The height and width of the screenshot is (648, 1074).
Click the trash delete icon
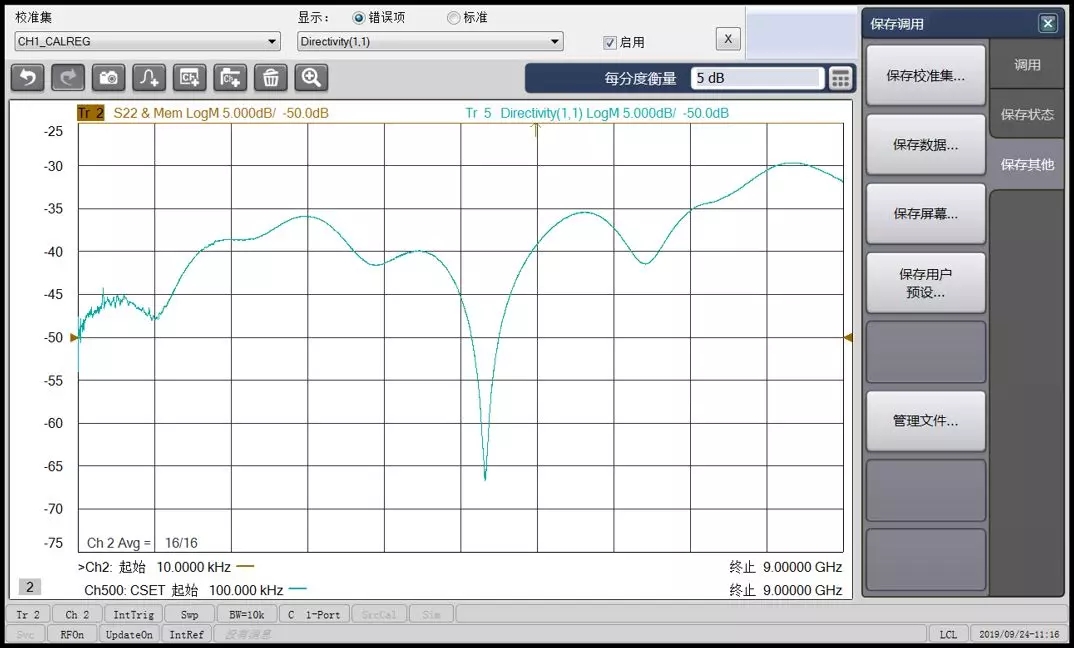271,78
